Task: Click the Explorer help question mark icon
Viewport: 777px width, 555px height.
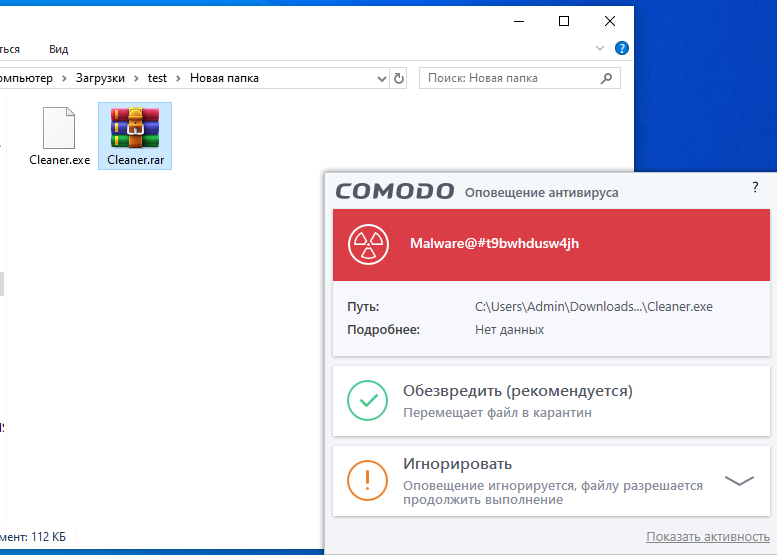Action: [x=621, y=48]
